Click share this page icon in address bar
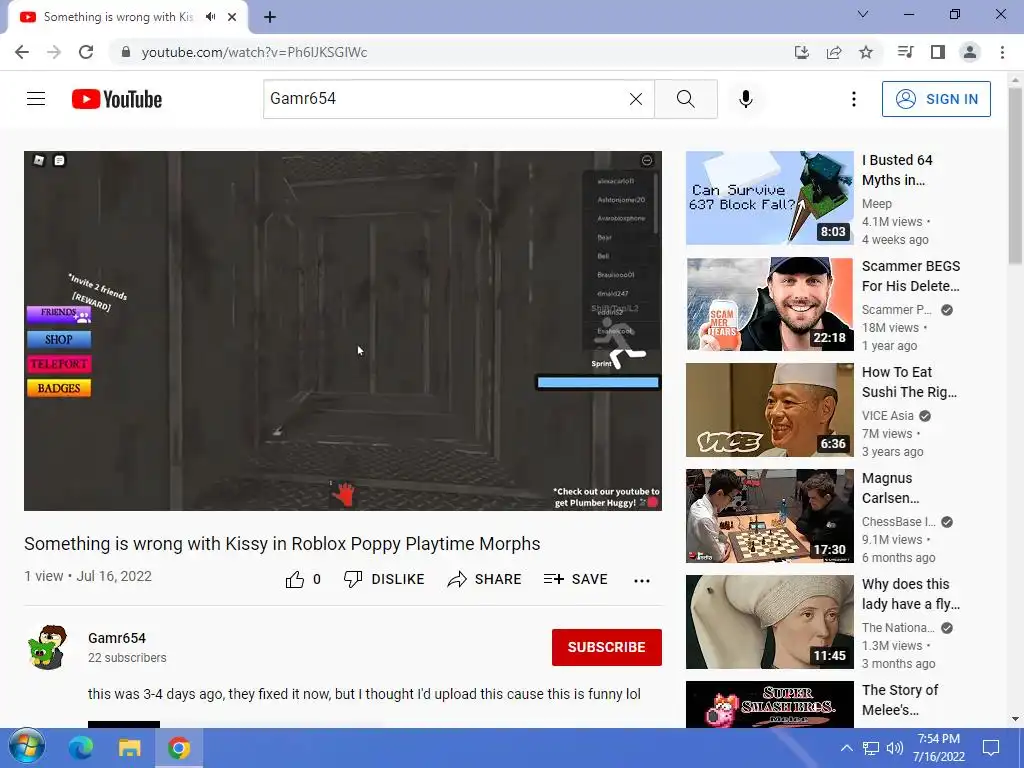1024x768 pixels. click(x=834, y=52)
